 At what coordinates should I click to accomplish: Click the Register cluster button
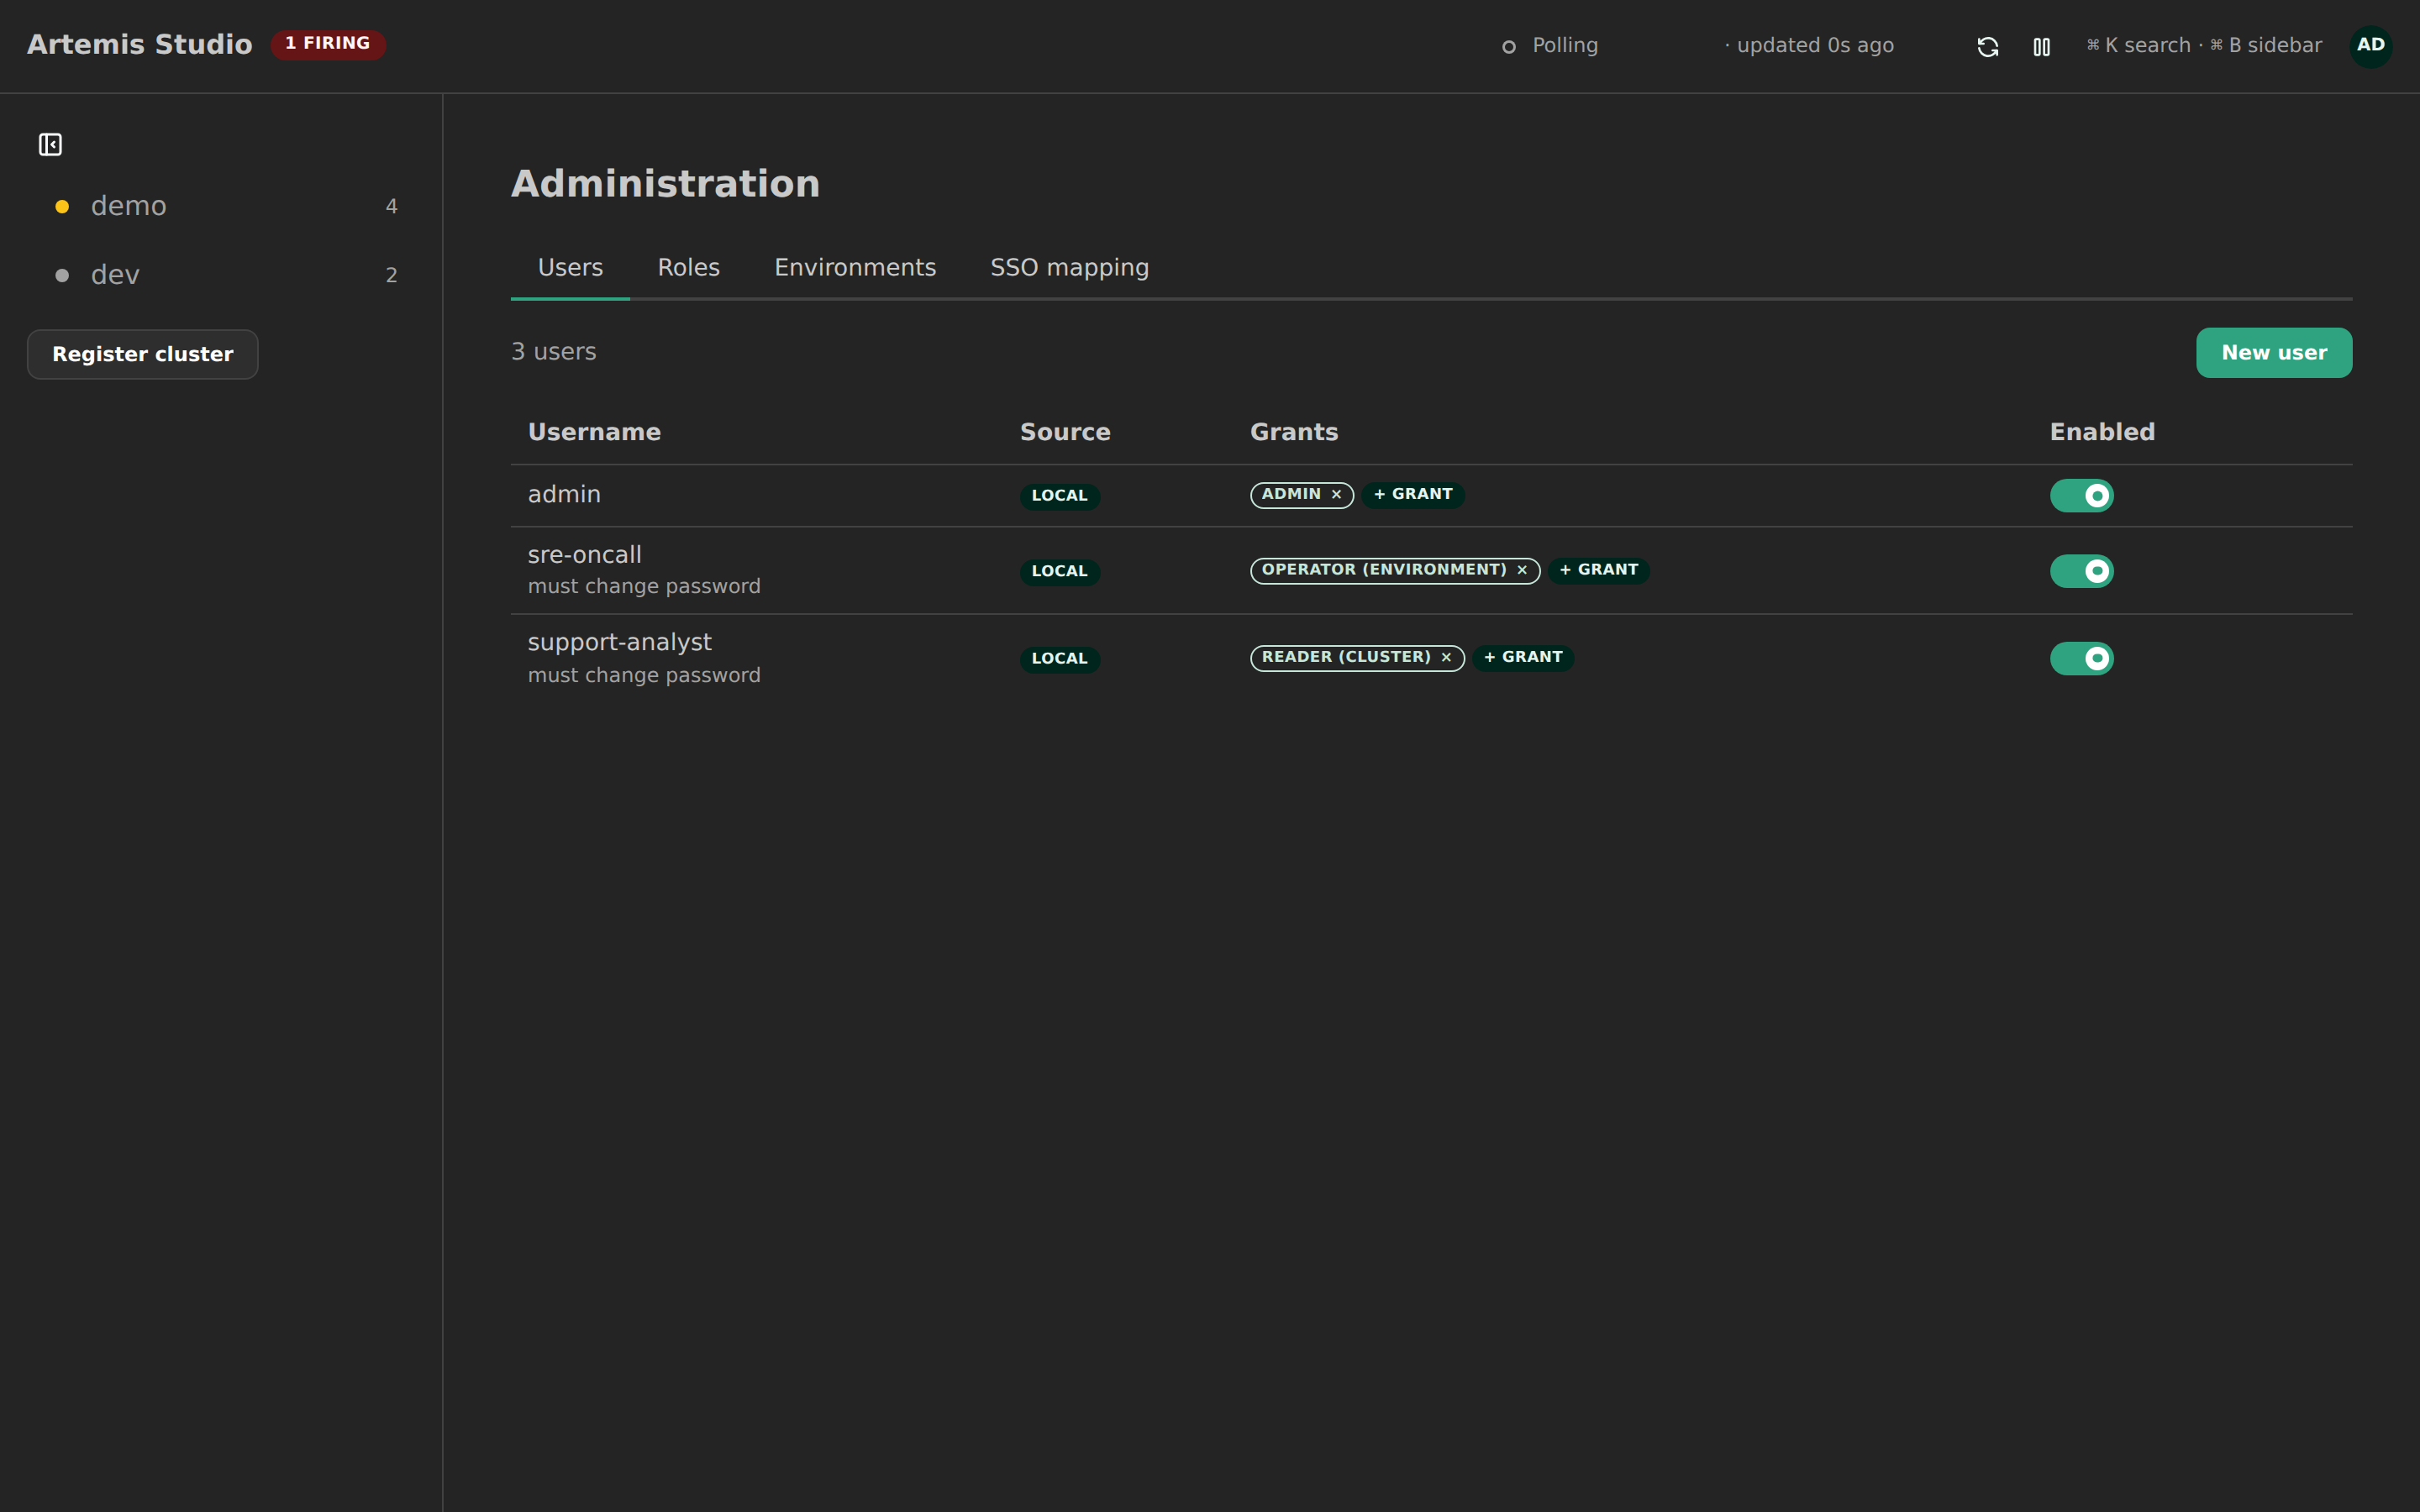click(x=142, y=355)
